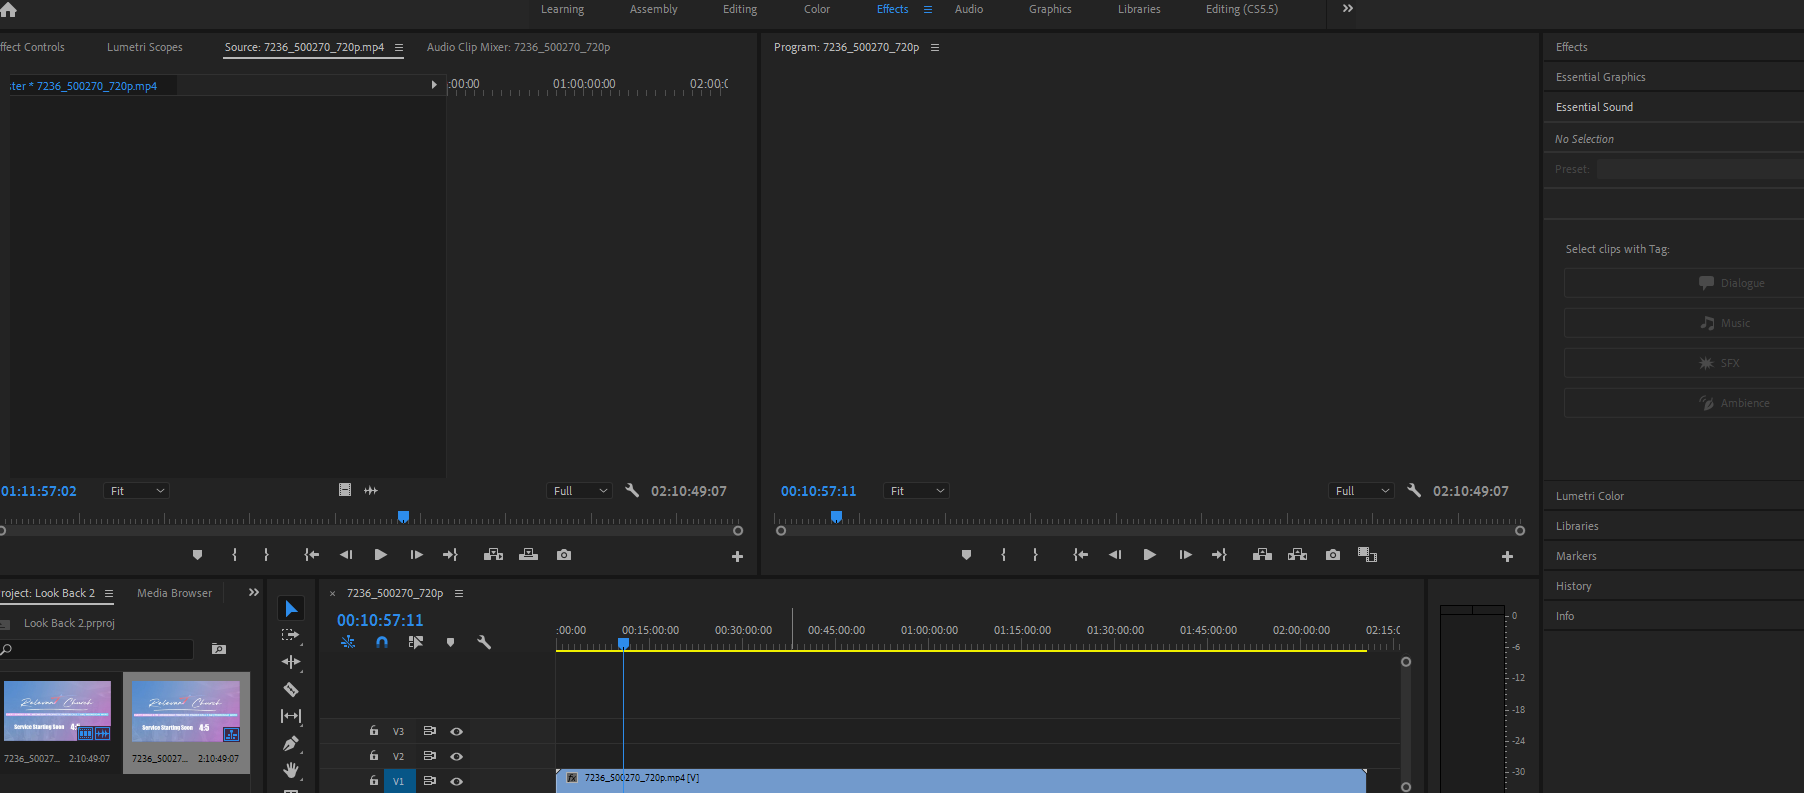Click Lift button in Program monitor
Image resolution: width=1804 pixels, height=793 pixels.
(x=1262, y=555)
